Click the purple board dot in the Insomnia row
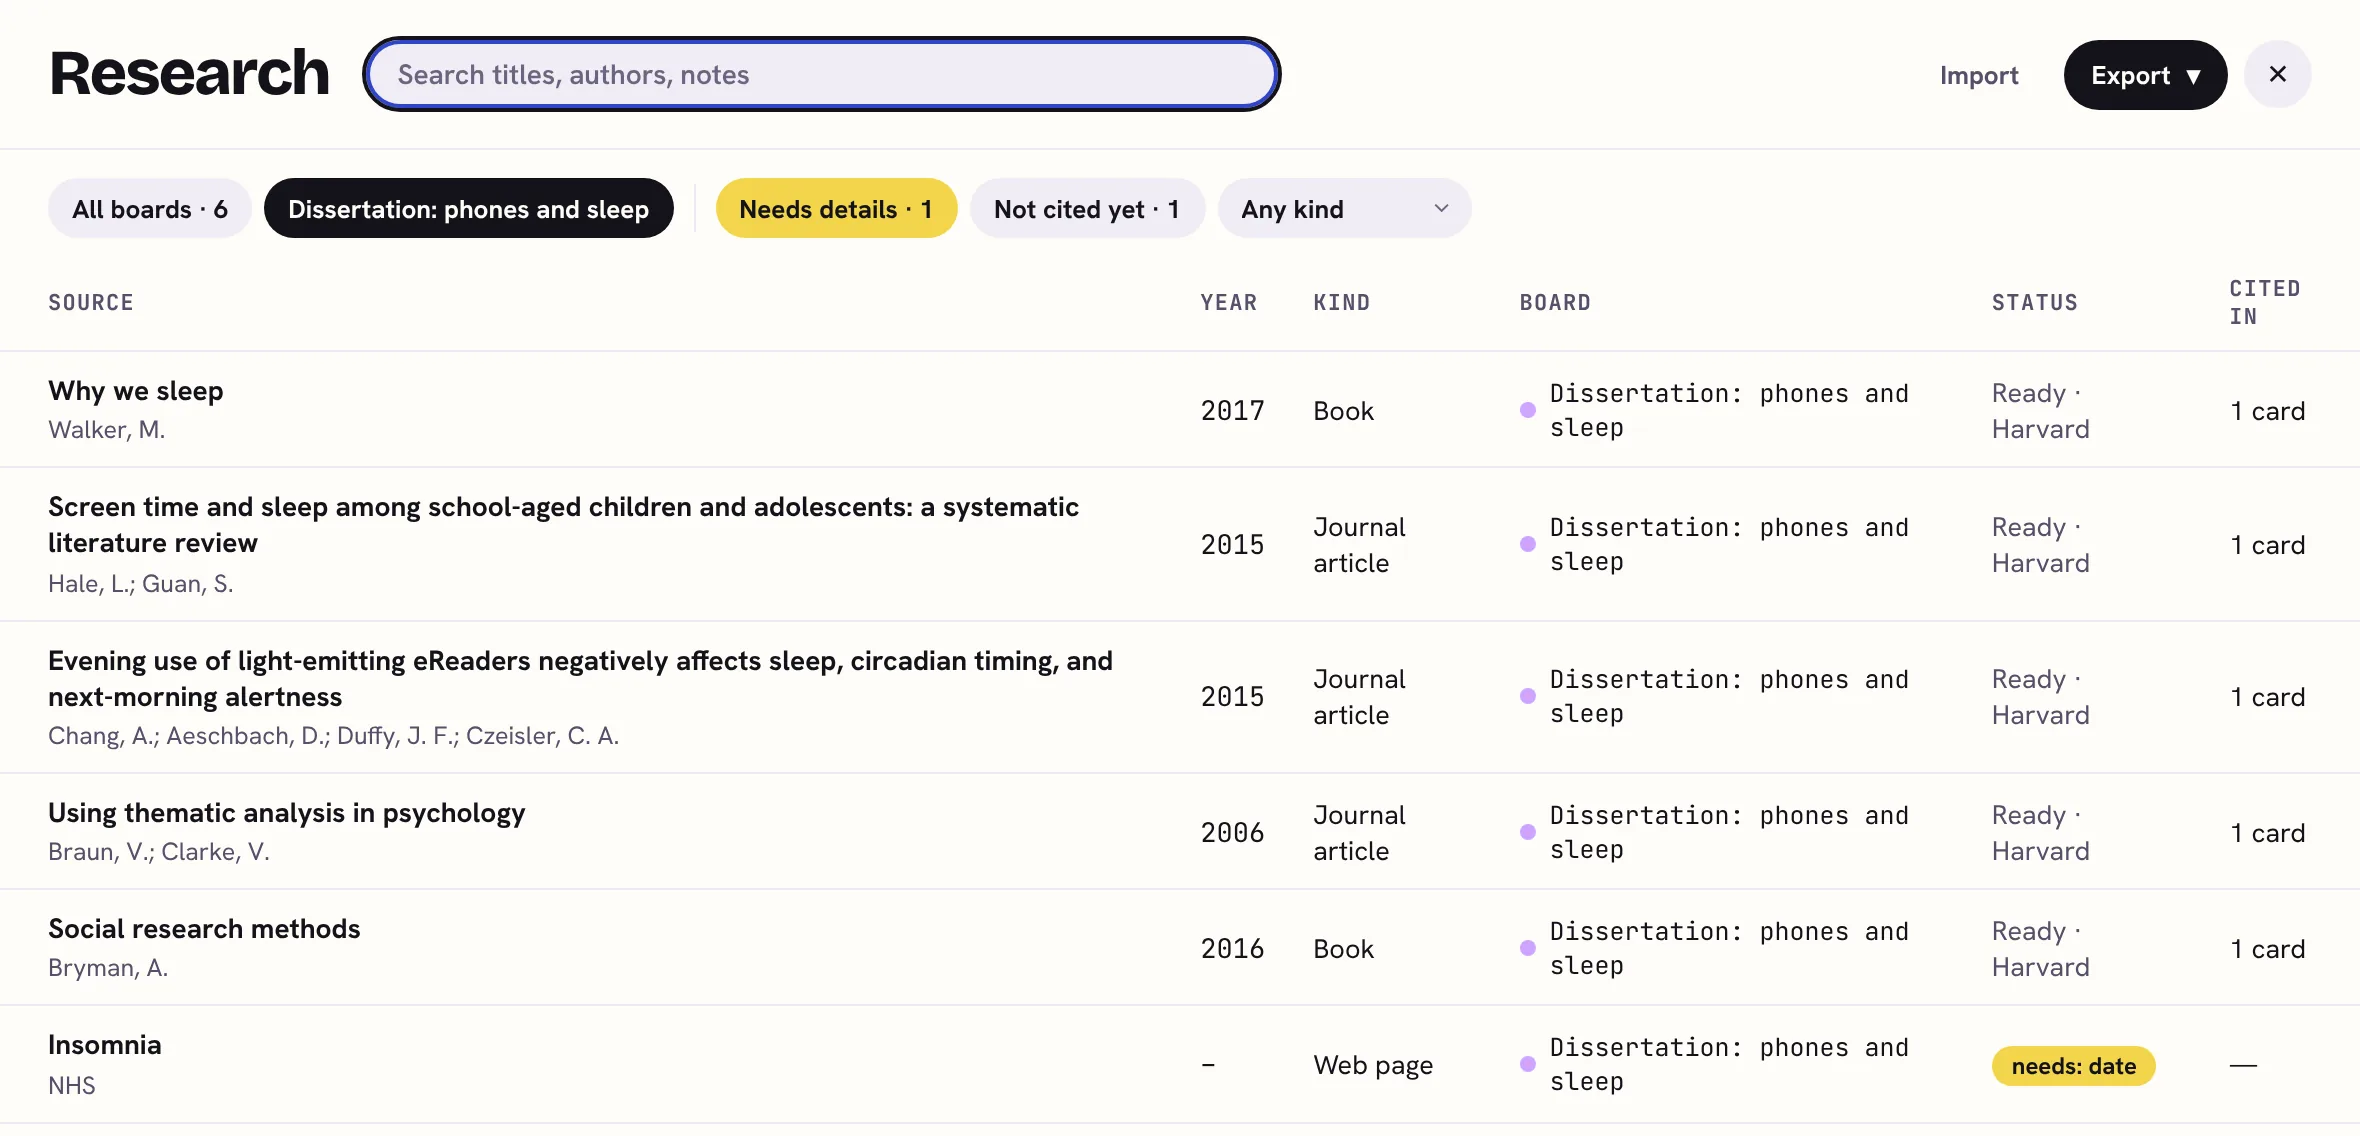 [1527, 1064]
